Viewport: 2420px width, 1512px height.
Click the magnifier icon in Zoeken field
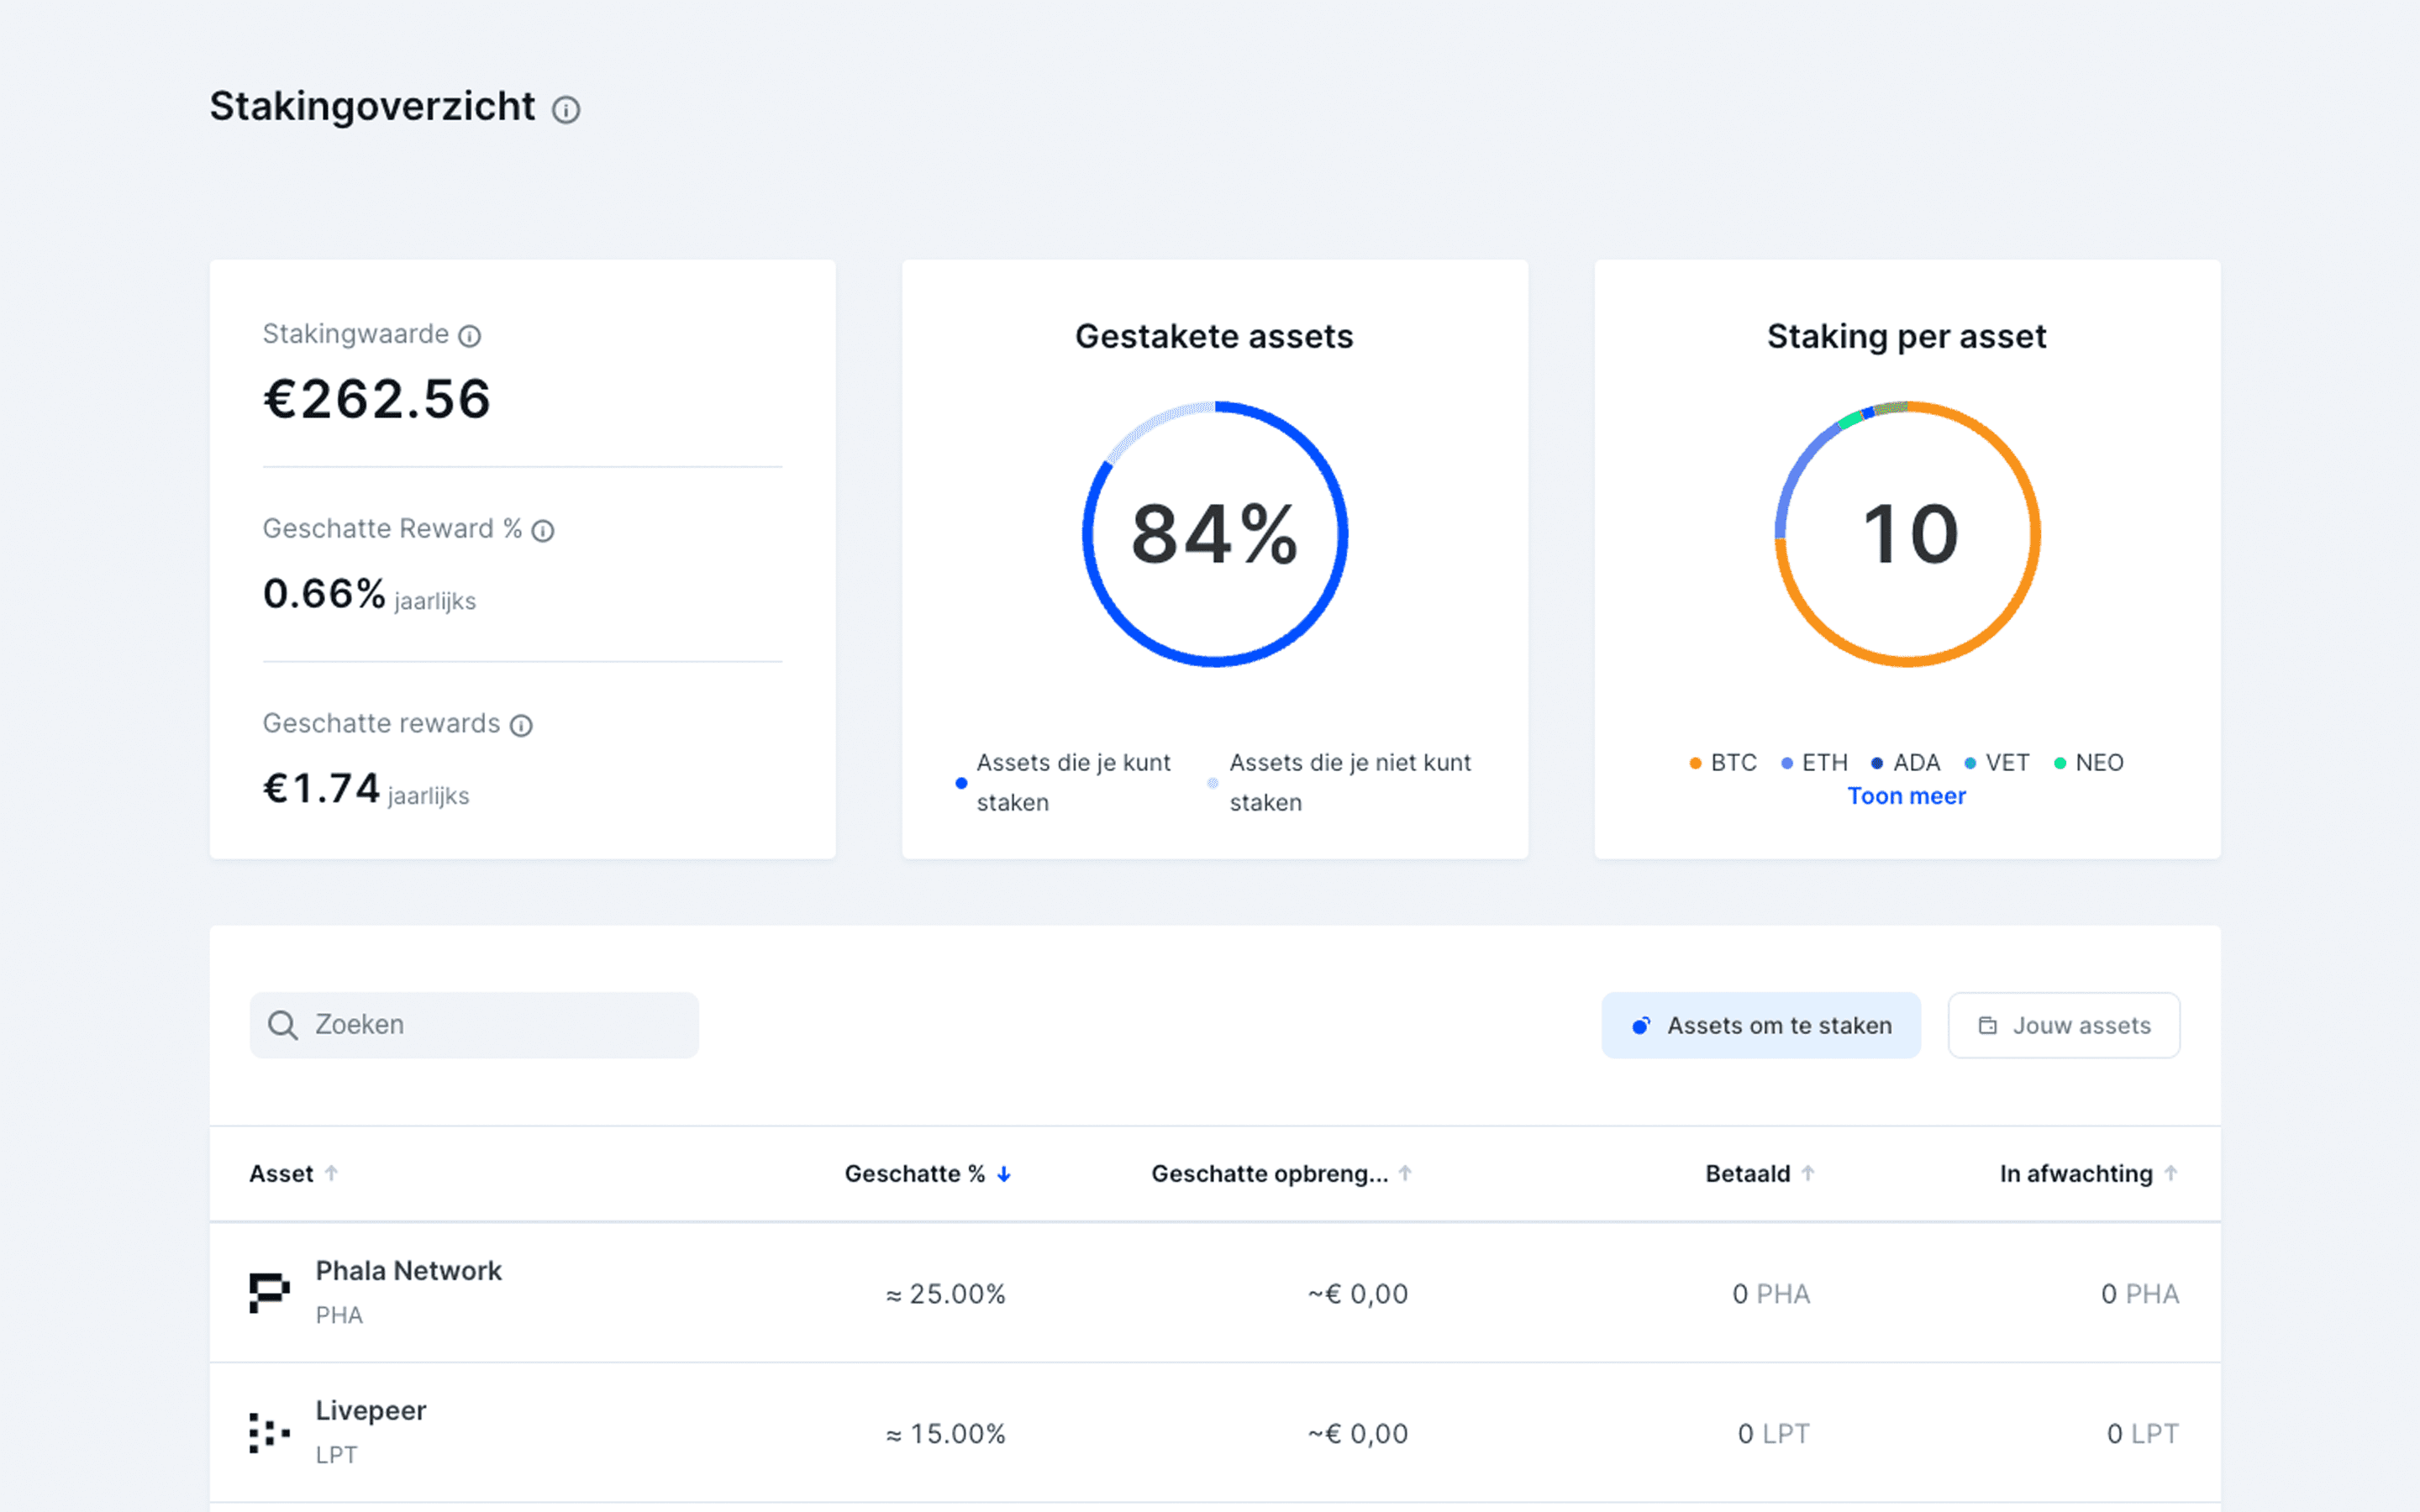[283, 1025]
